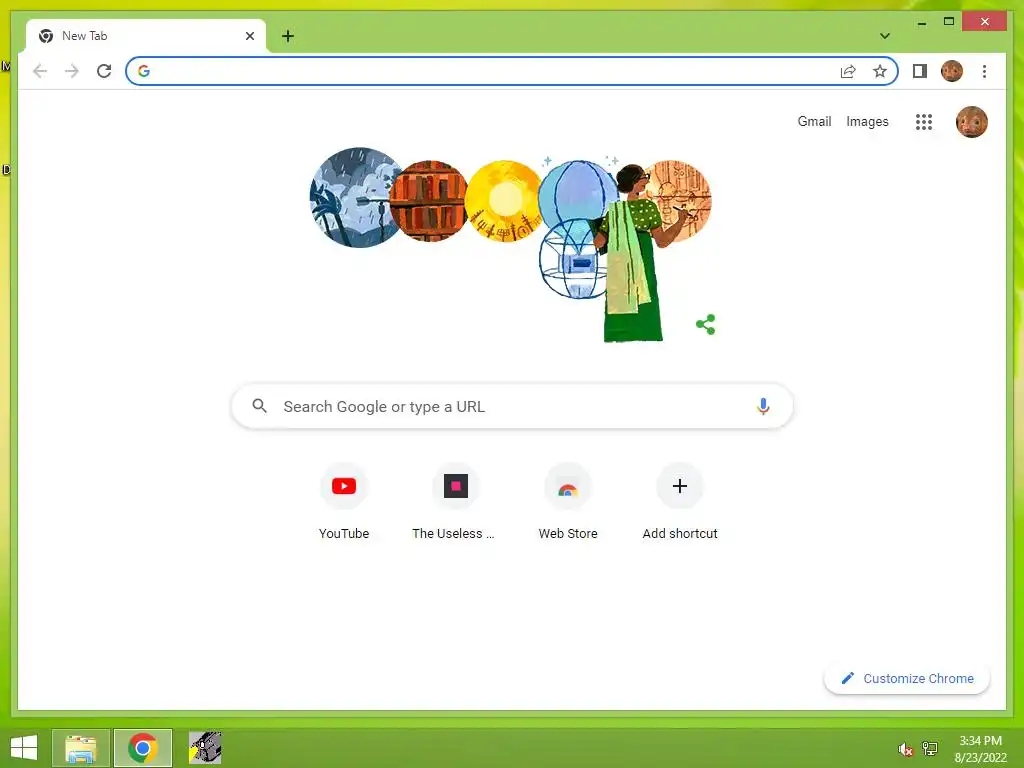Open the Chrome profile avatar in the toolbar

coord(952,71)
